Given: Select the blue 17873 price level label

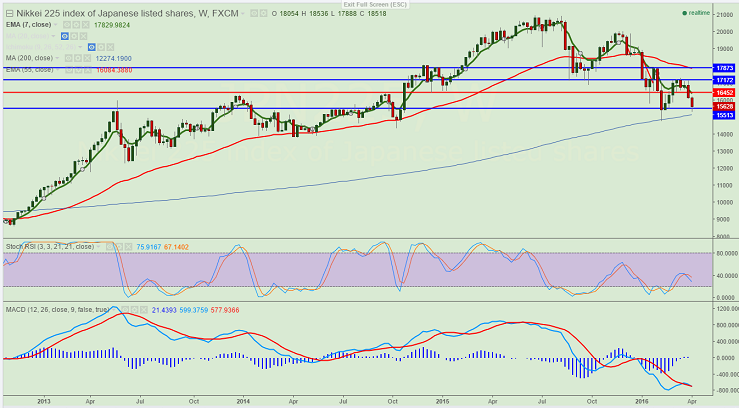Looking at the screenshot, I should 724,67.
